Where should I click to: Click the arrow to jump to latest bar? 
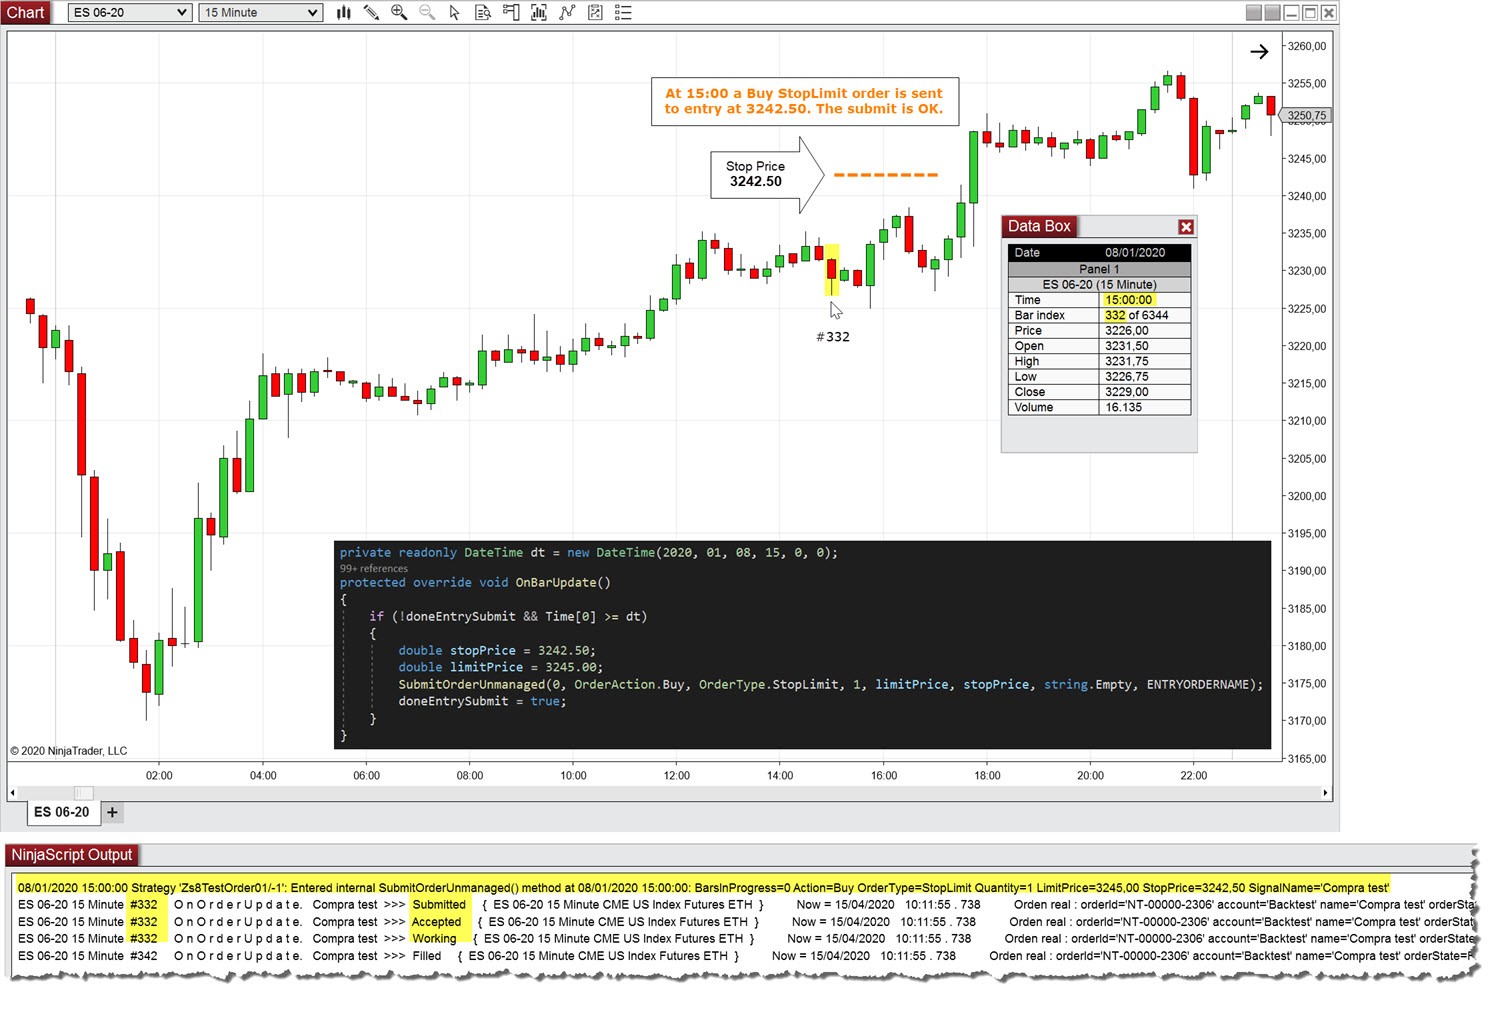point(1258,51)
